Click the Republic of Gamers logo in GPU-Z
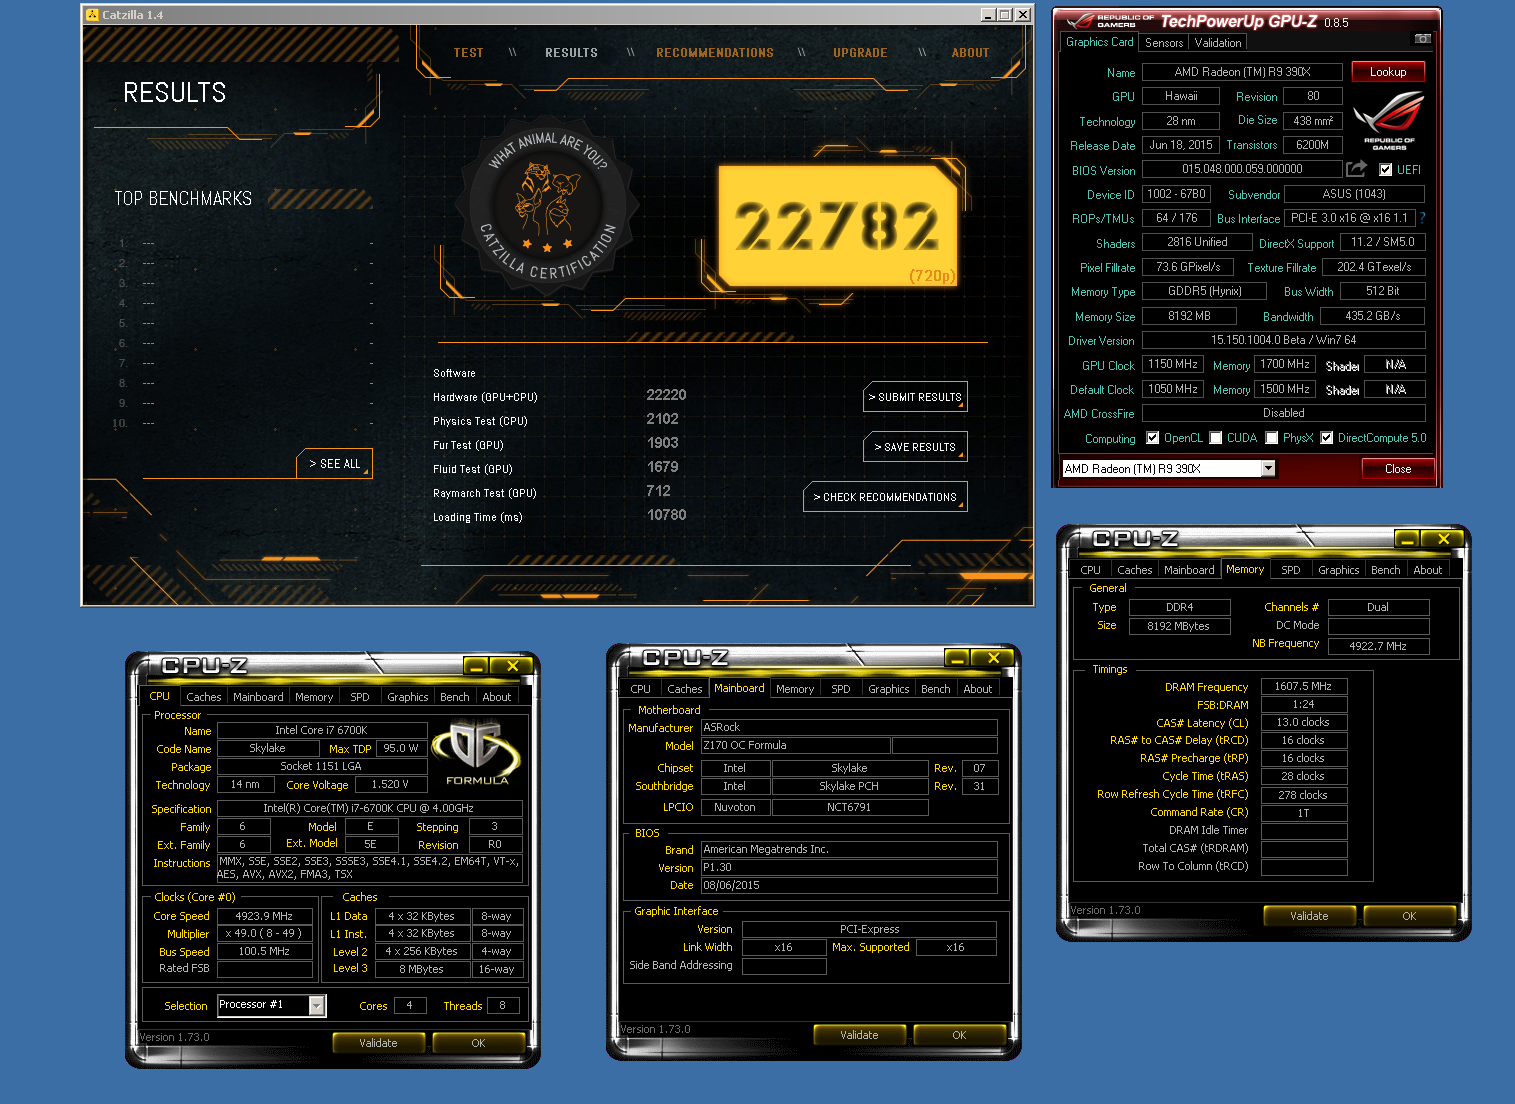This screenshot has height=1104, width=1515. (1389, 120)
